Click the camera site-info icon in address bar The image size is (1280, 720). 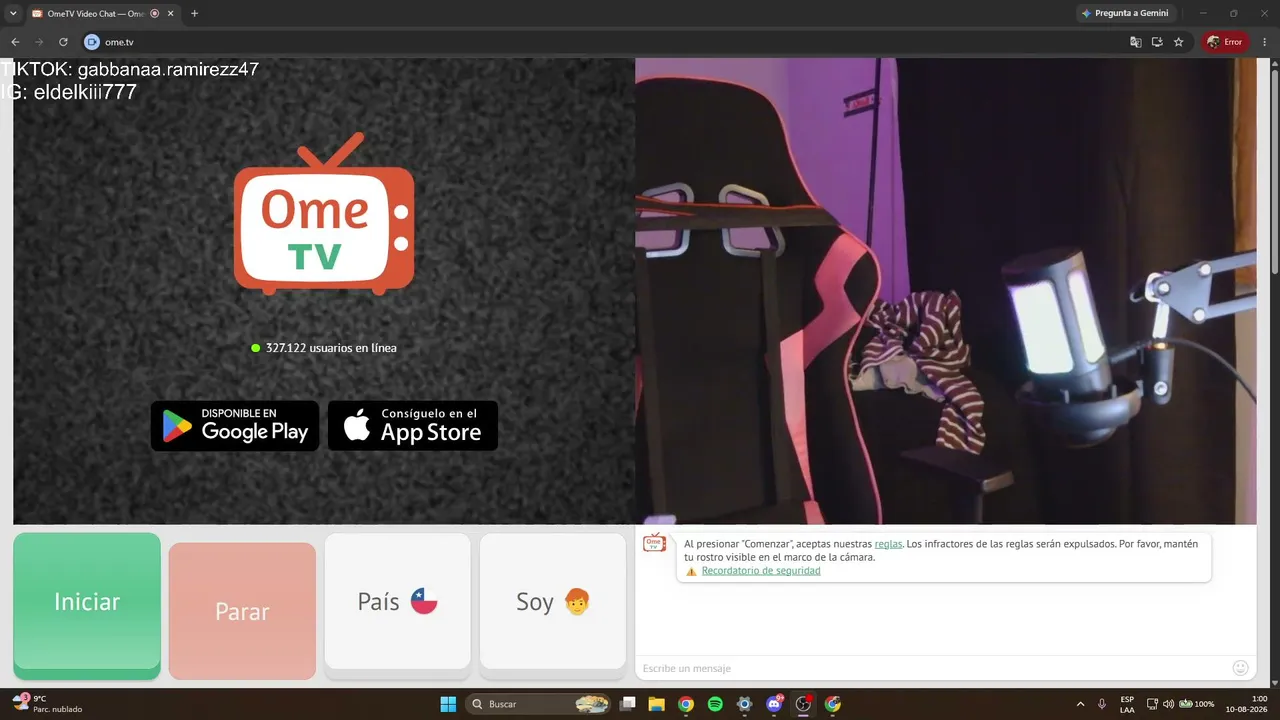click(x=92, y=42)
